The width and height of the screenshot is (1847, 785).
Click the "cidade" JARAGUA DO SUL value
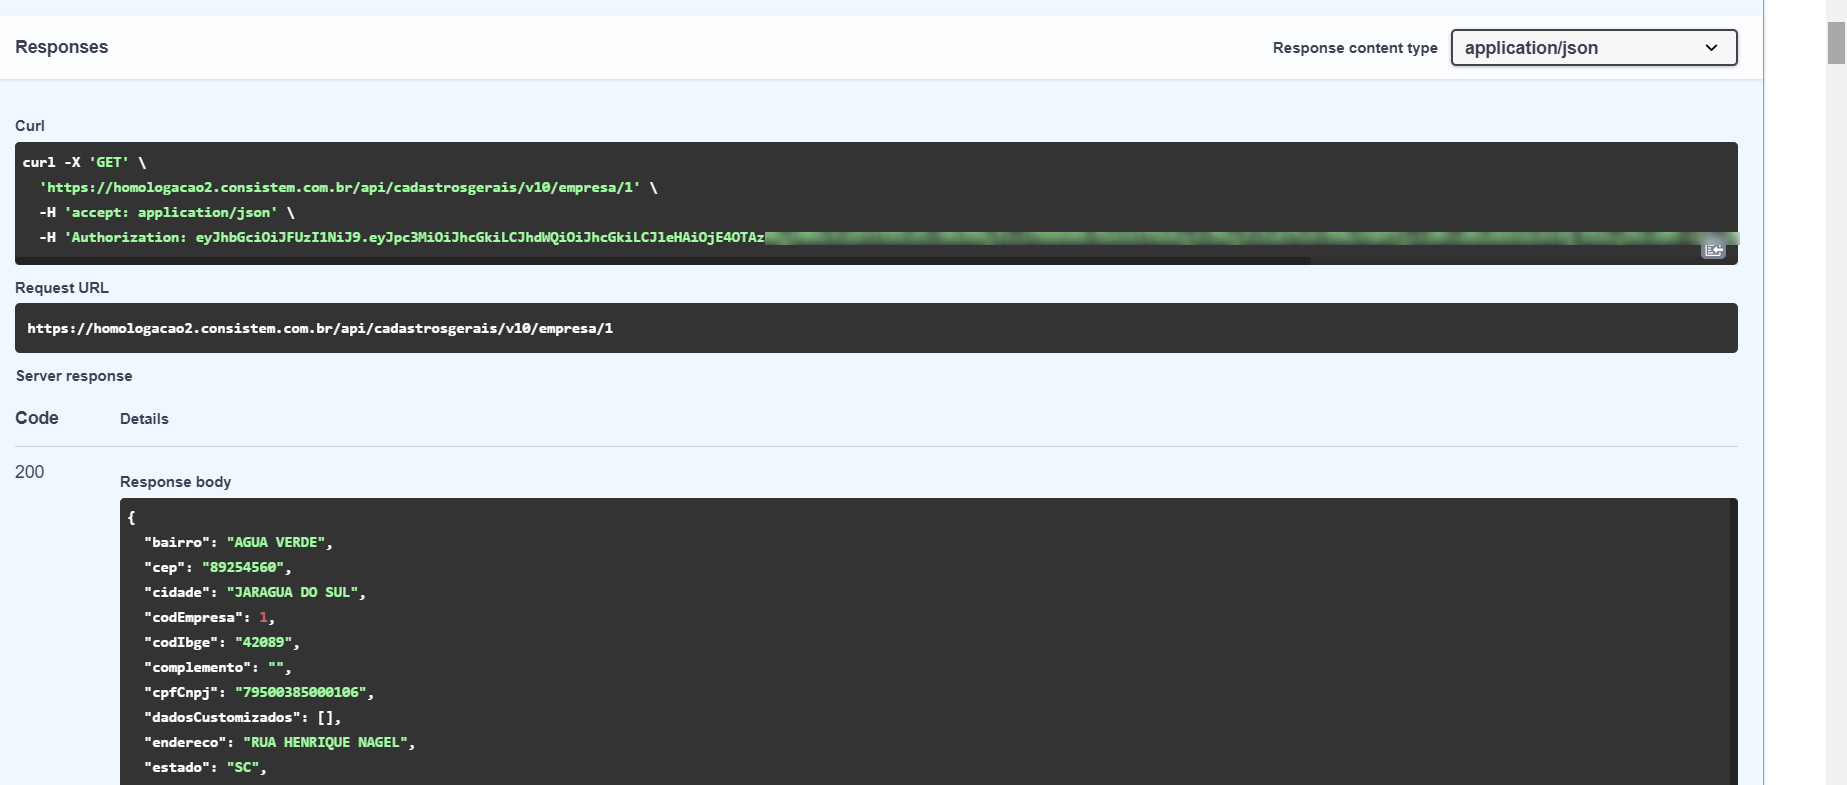pos(292,592)
